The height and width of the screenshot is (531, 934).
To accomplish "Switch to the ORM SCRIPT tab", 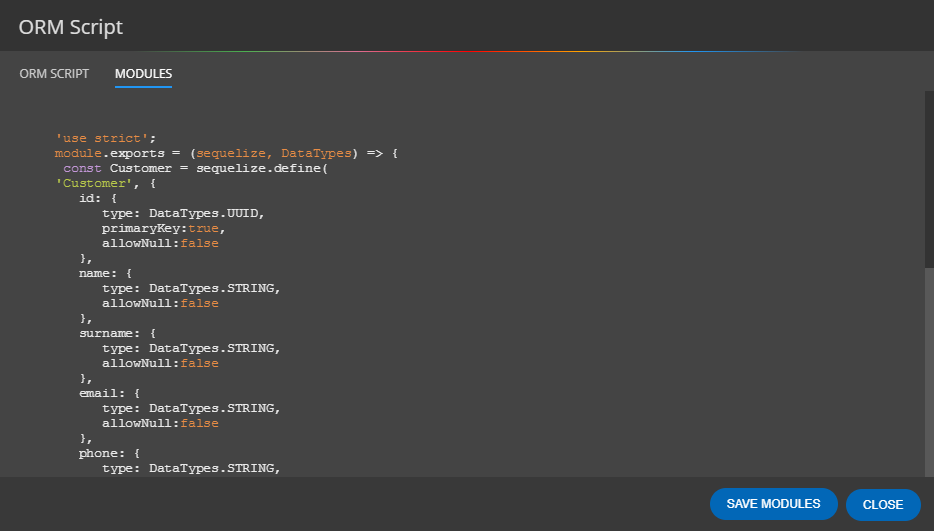I will click(54, 74).
